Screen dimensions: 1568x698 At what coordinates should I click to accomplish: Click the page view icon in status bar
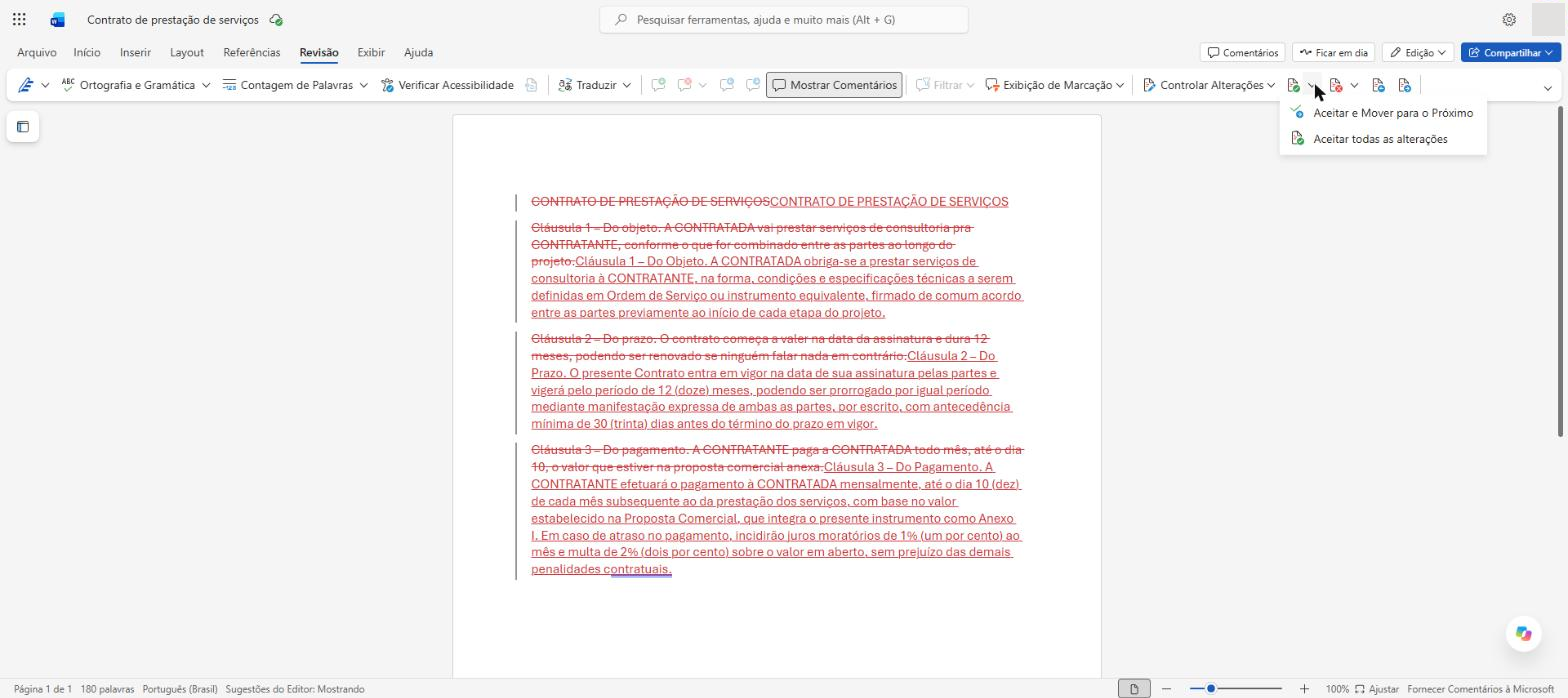pyautogui.click(x=1134, y=689)
